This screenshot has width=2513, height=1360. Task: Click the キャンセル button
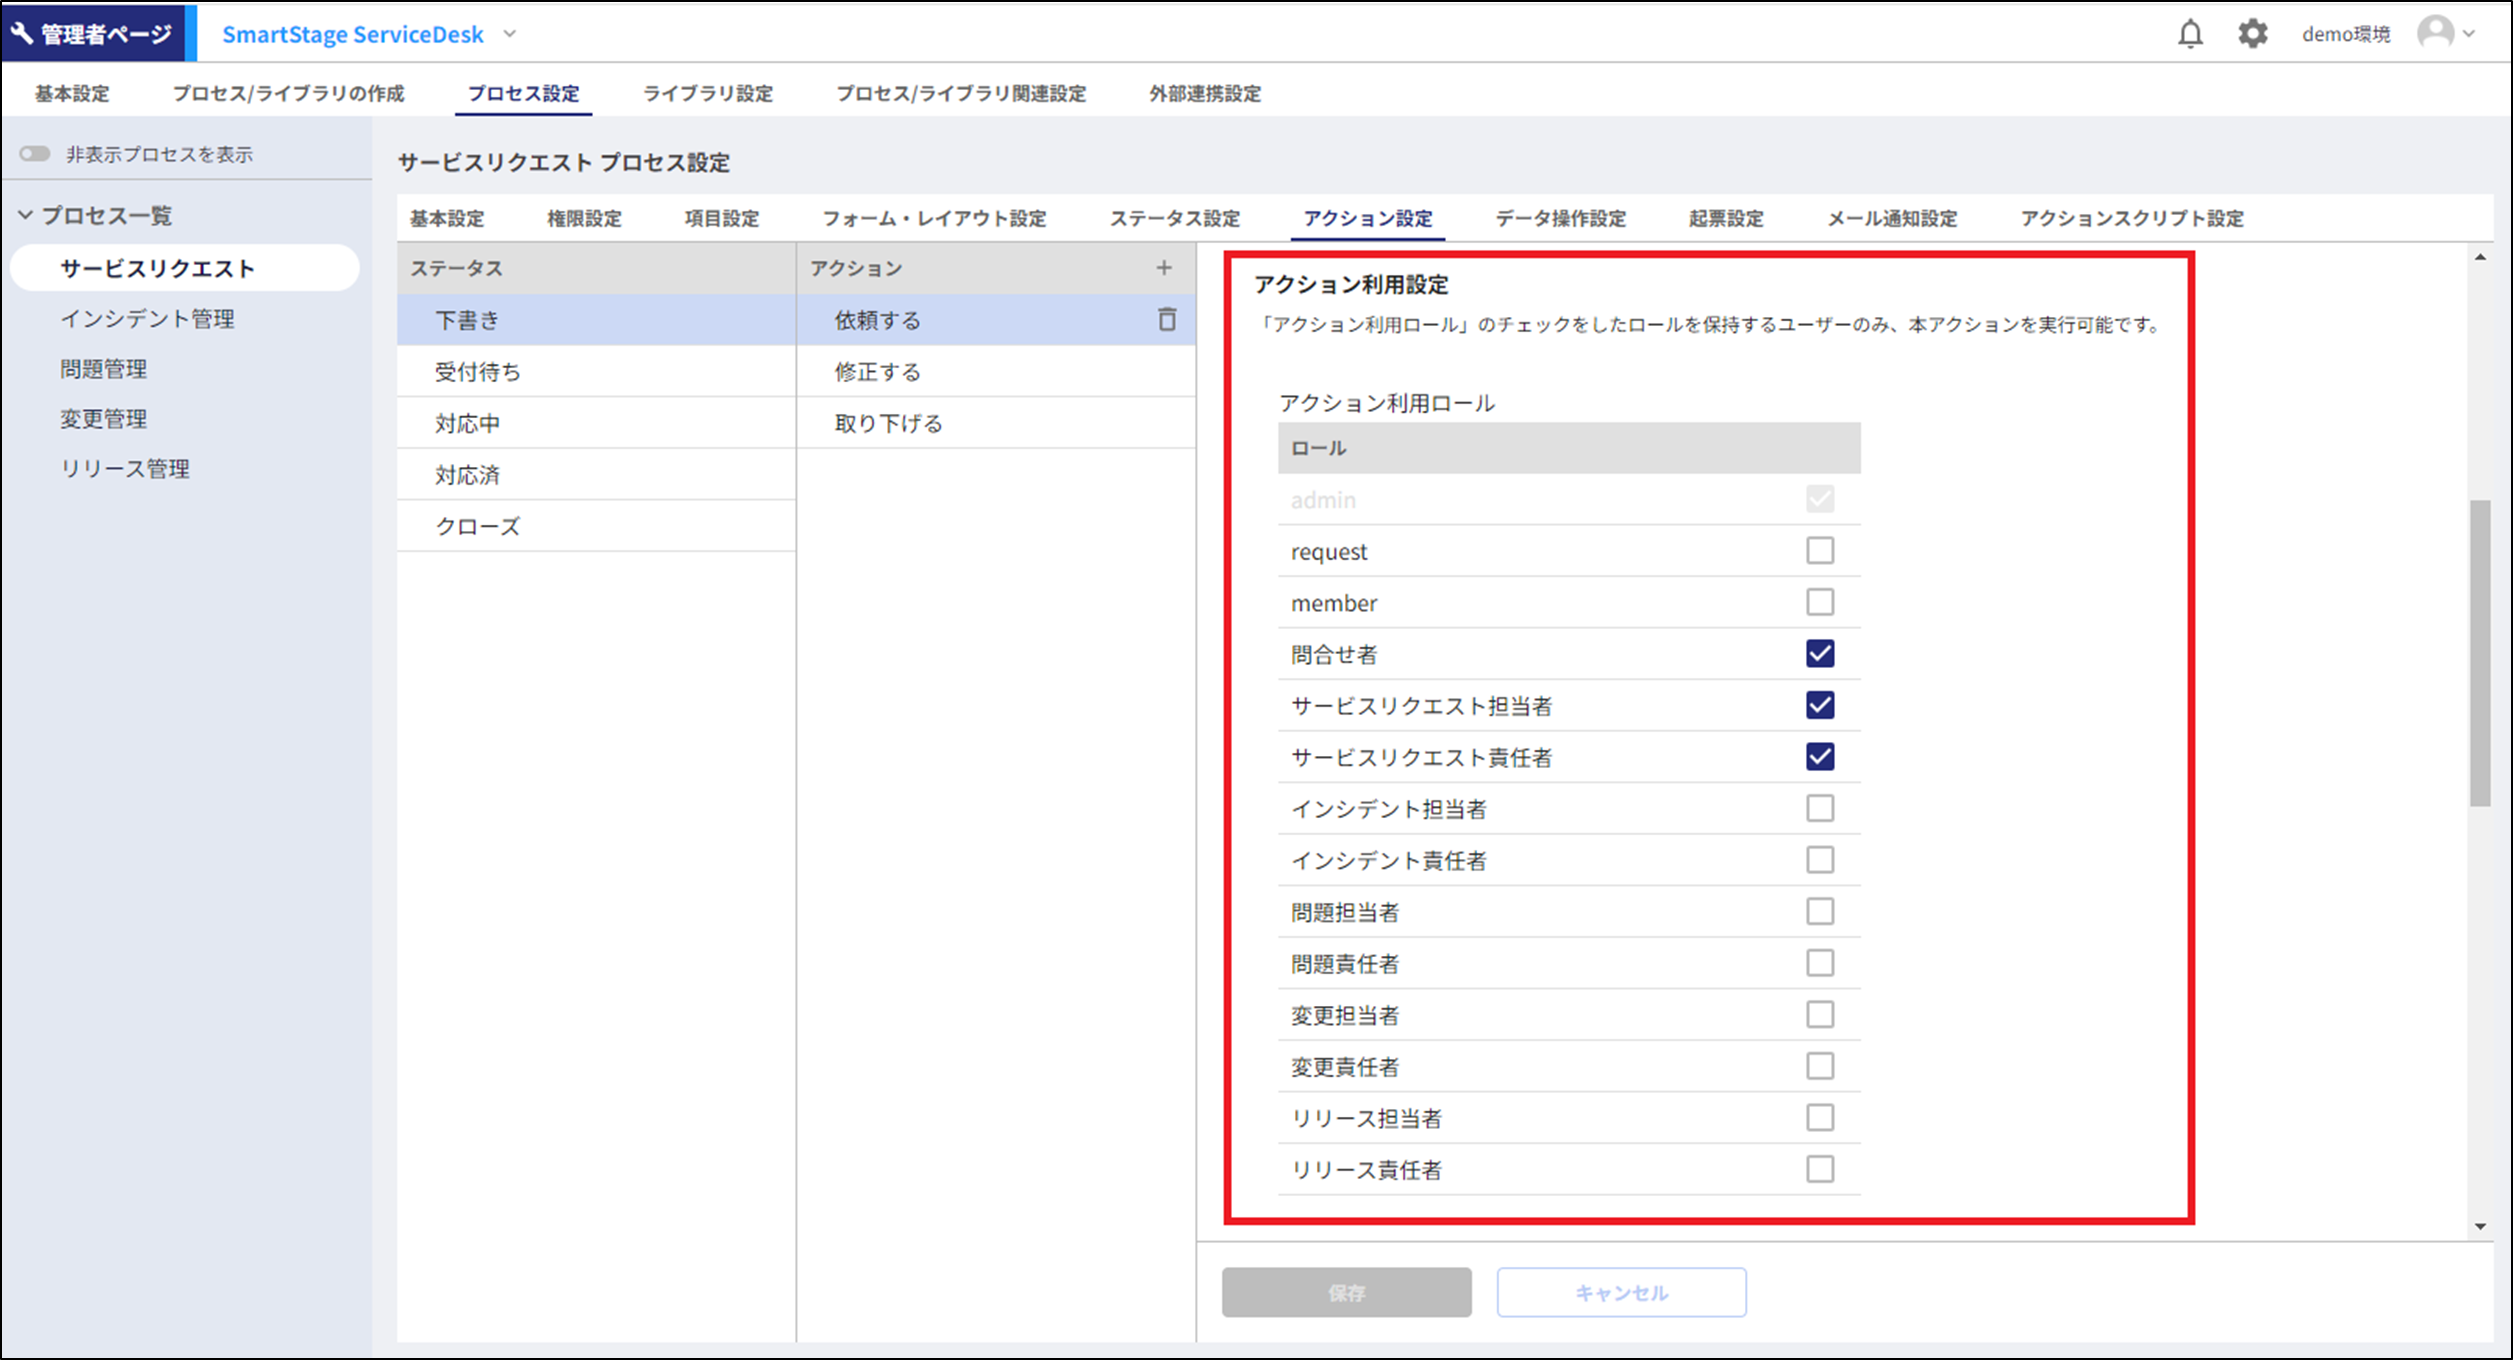1620,1292
